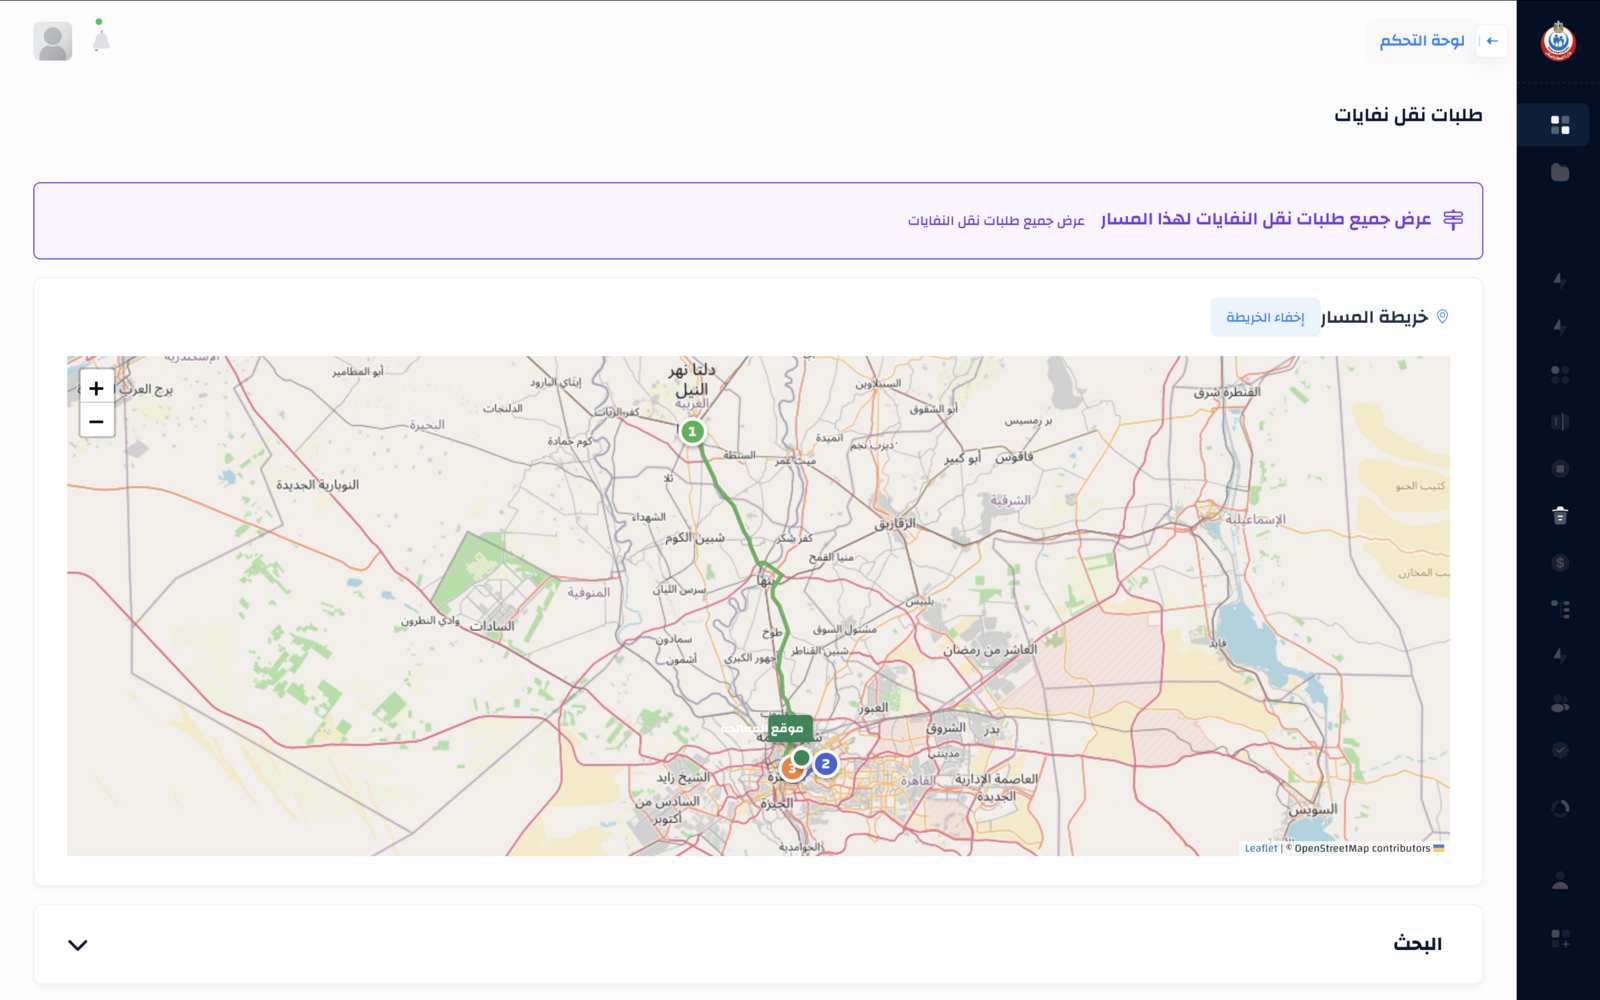Open the dashboard grid icon in sidebar
Image resolution: width=1600 pixels, height=1000 pixels.
[1560, 125]
